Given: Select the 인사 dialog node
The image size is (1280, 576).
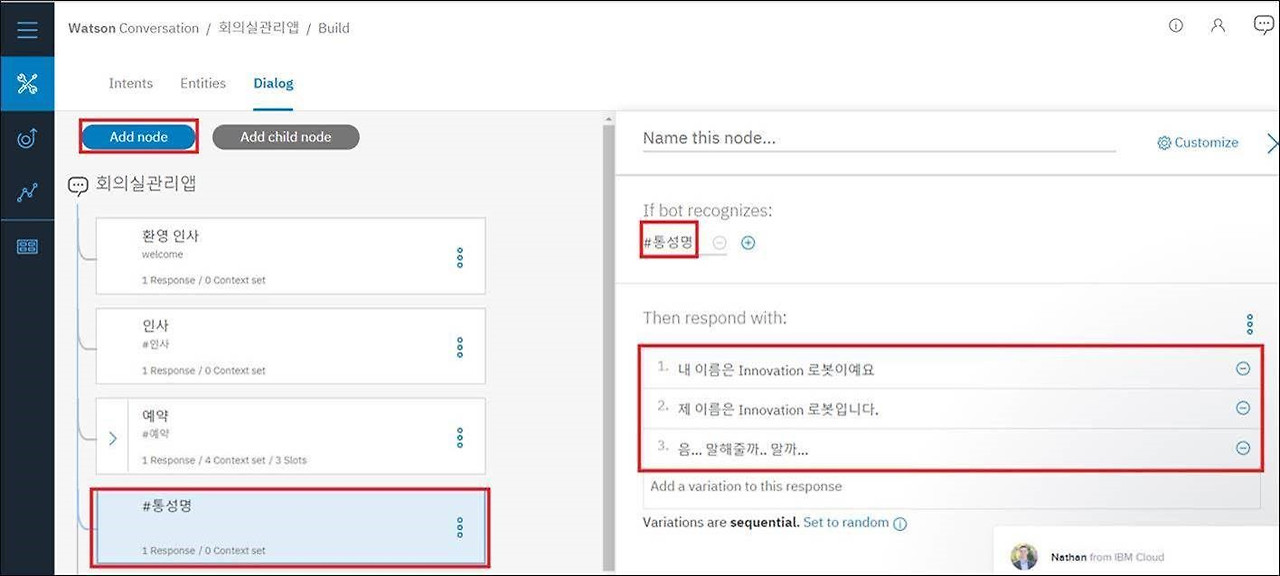Looking at the screenshot, I should (x=291, y=346).
